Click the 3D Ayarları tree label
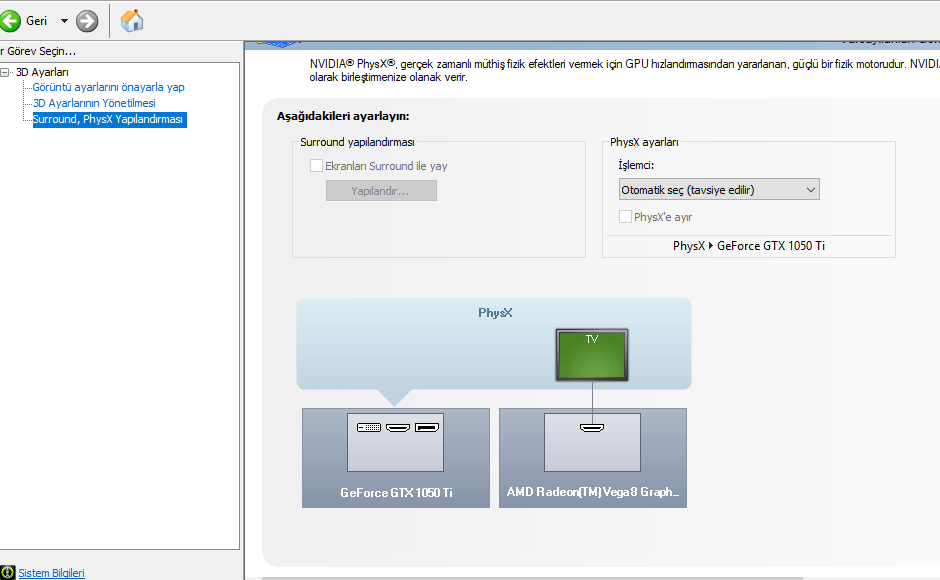The width and height of the screenshot is (940, 580). tap(42, 72)
